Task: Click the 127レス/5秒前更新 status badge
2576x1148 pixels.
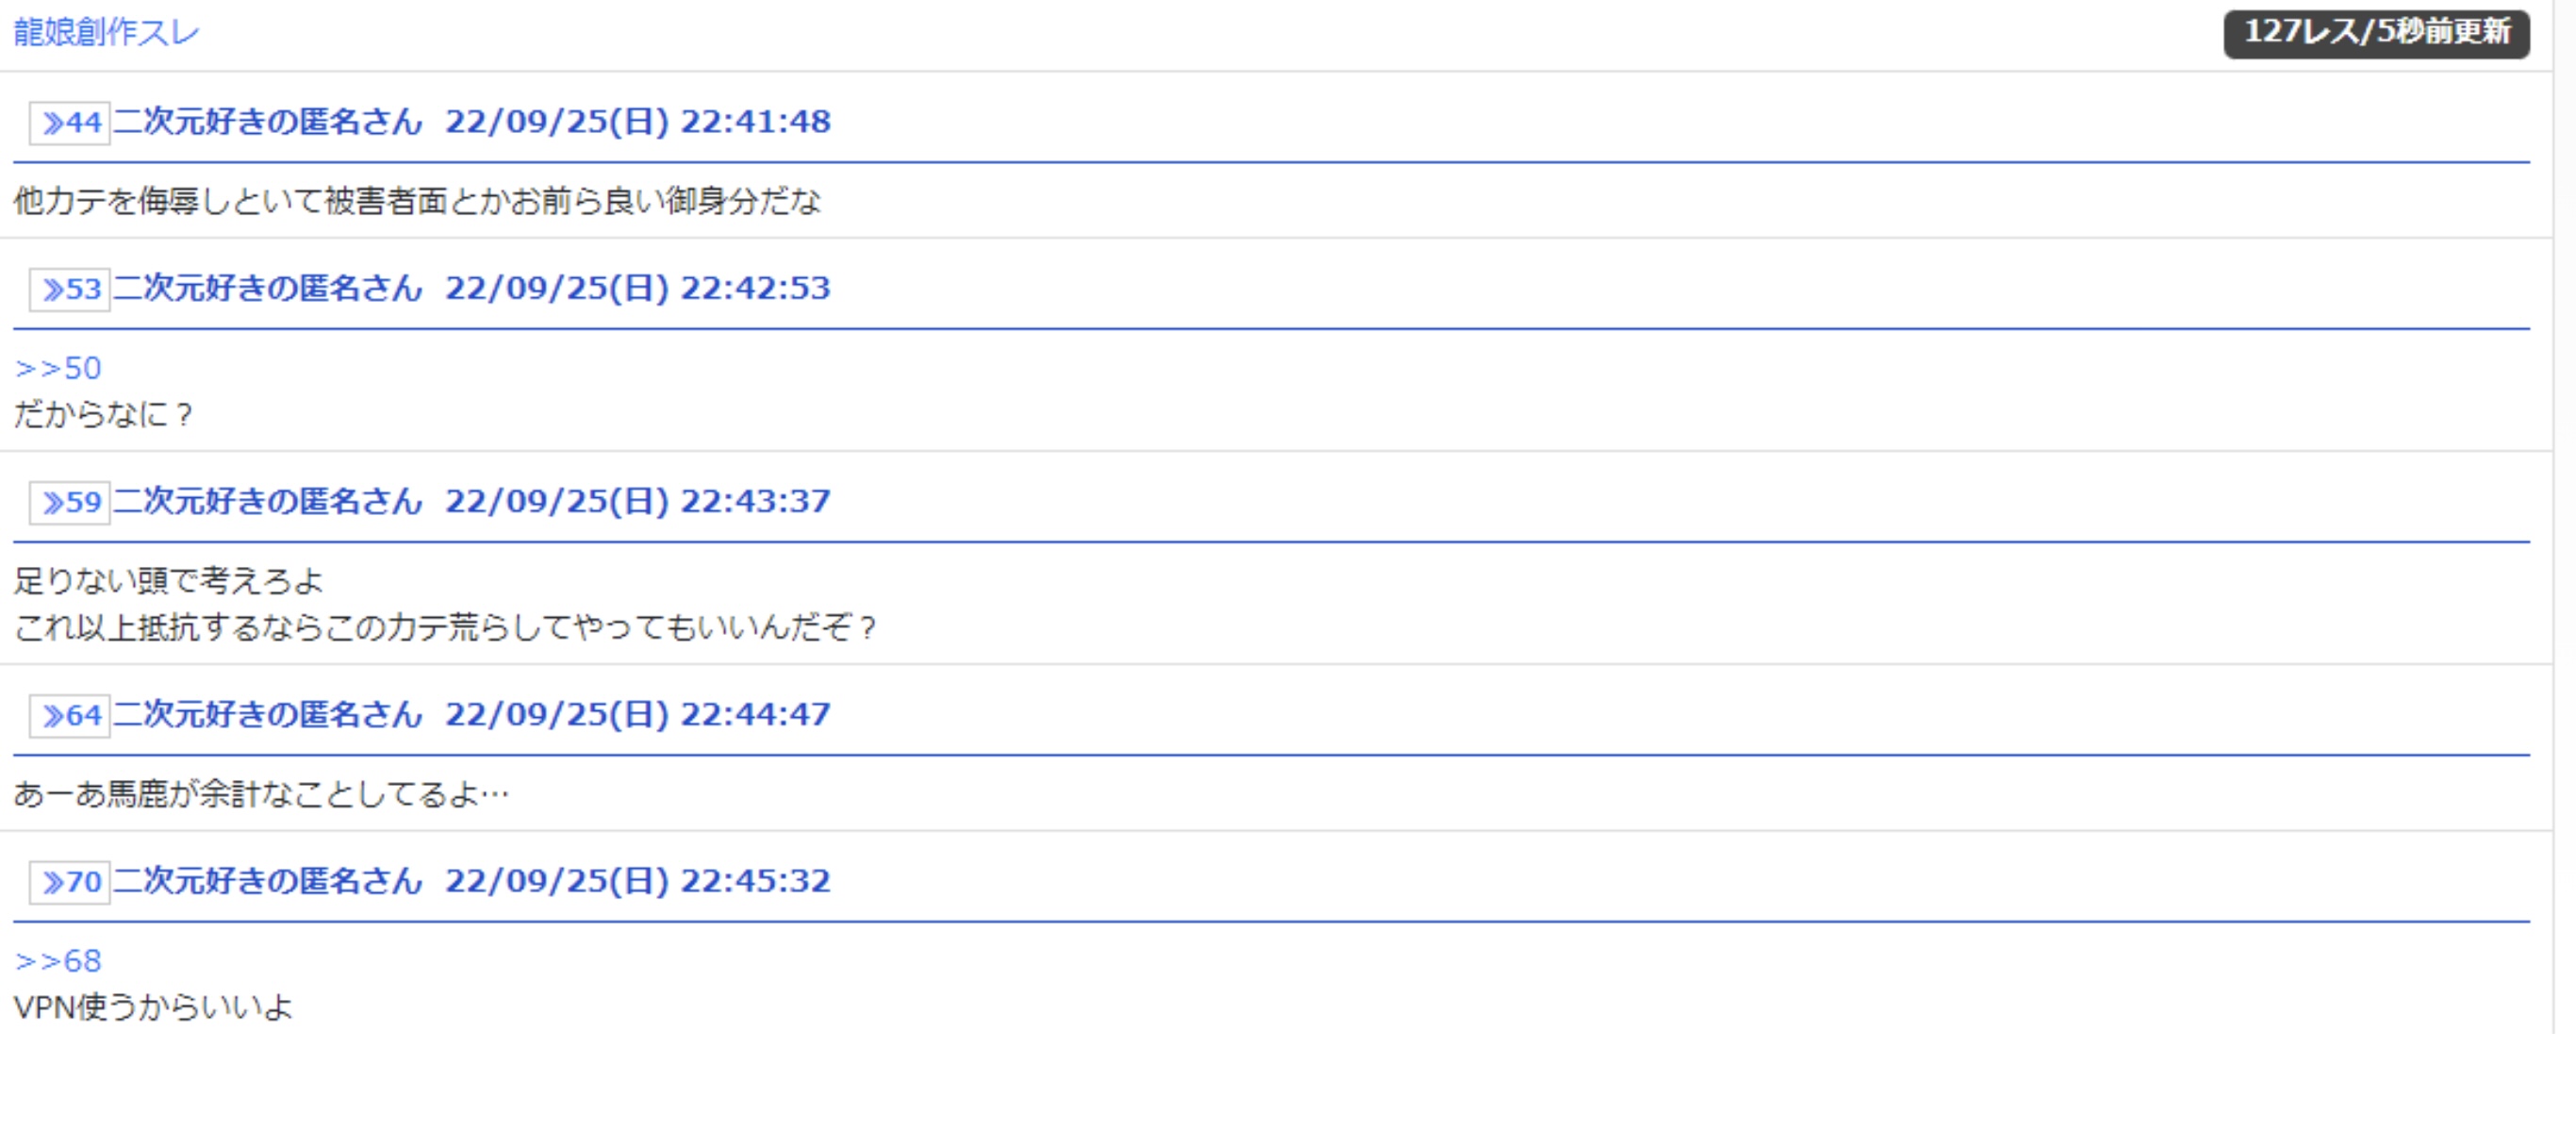Action: pos(2375,34)
